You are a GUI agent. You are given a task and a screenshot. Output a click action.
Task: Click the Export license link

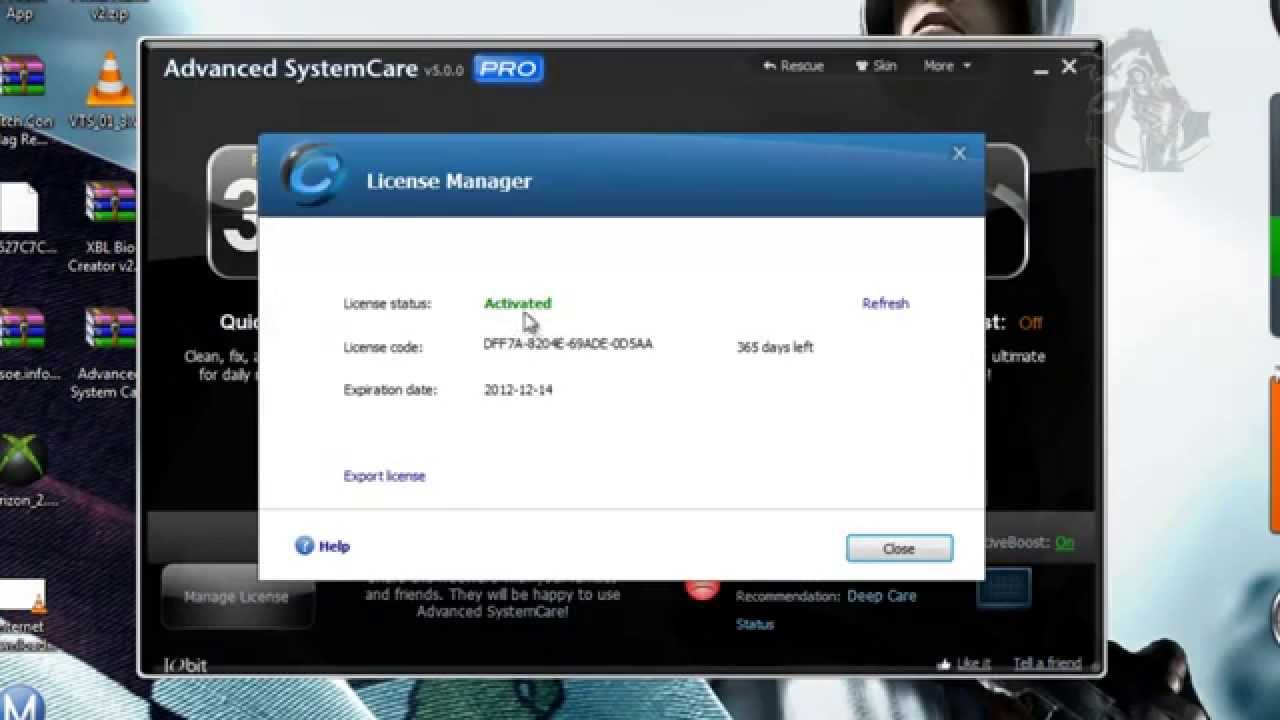click(x=384, y=476)
